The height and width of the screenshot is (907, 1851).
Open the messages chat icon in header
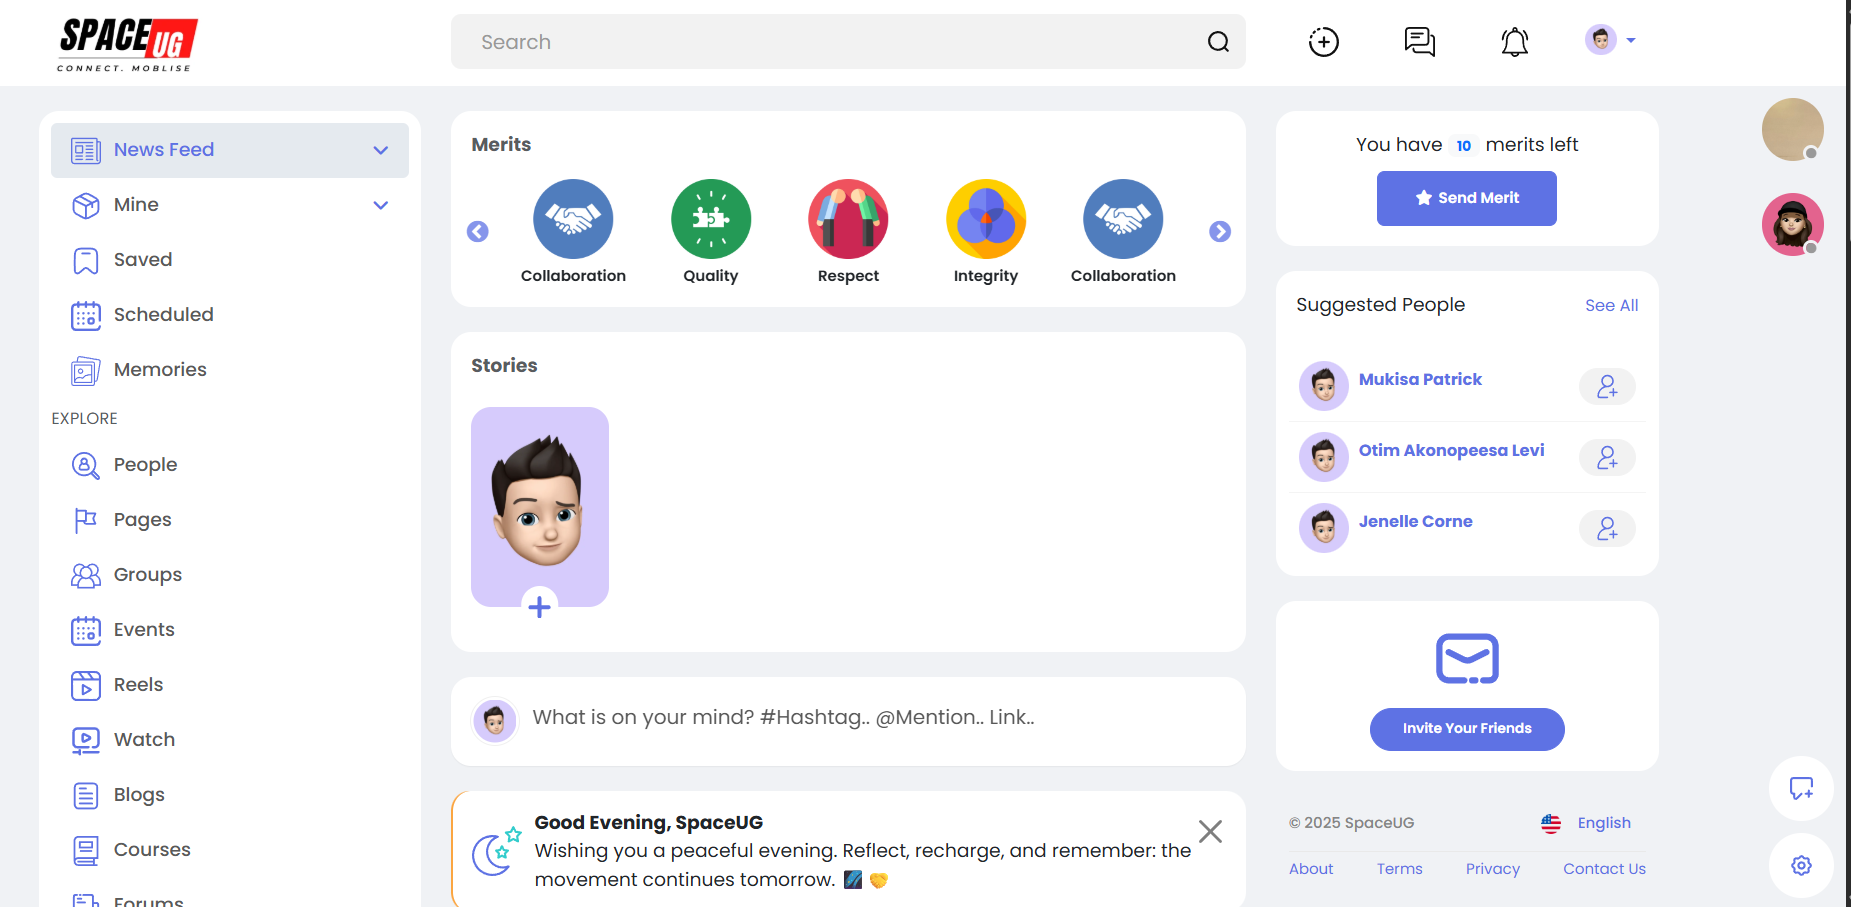(1419, 42)
